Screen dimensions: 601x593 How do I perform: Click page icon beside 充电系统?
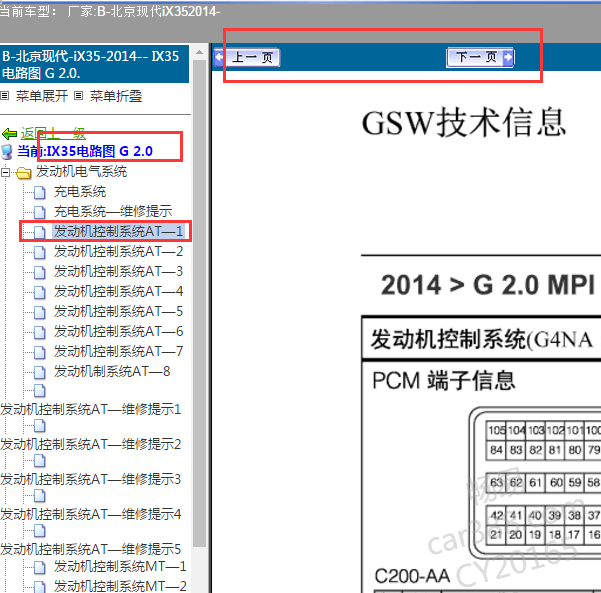[x=39, y=192]
